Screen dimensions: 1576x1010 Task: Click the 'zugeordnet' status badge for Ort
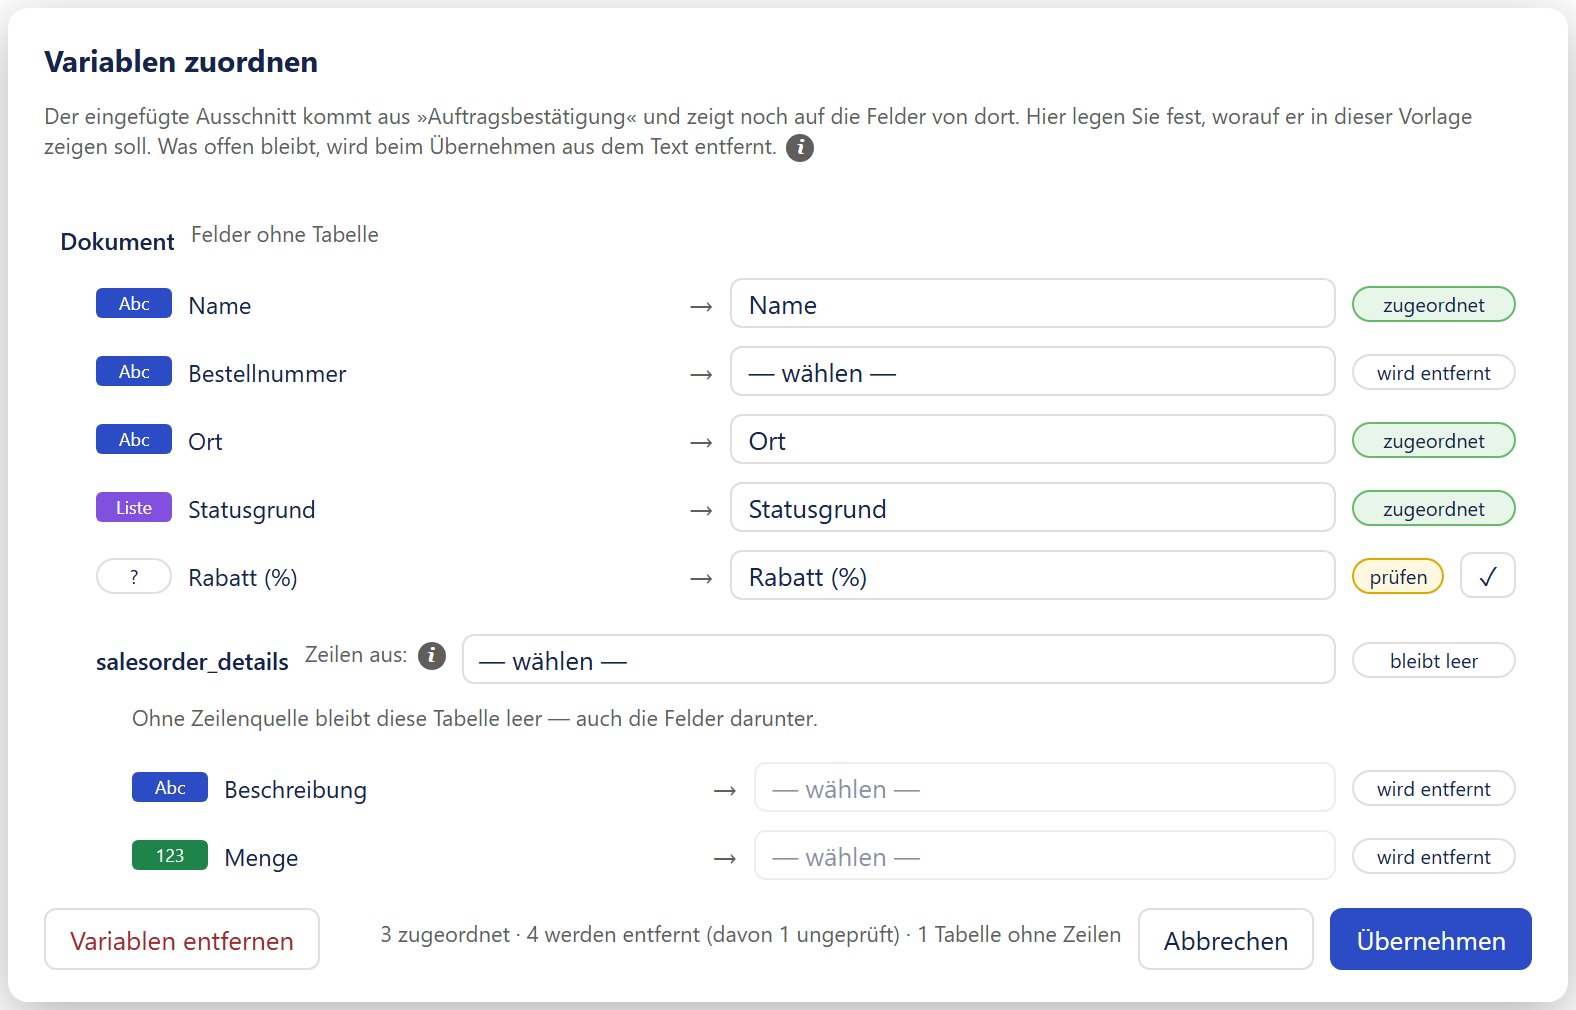(1434, 441)
